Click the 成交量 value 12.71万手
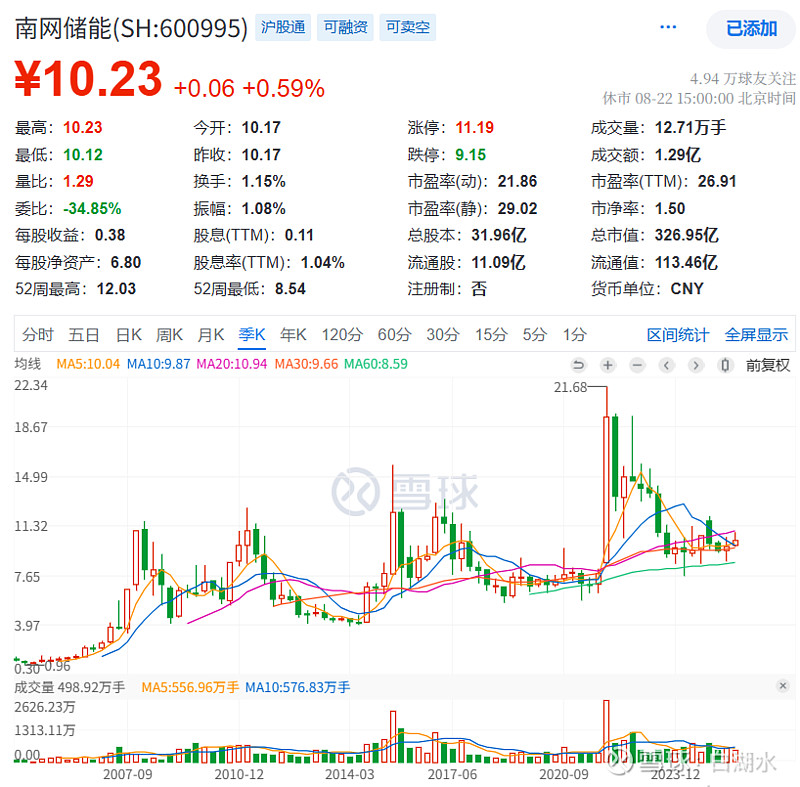The width and height of the screenshot is (800, 787). pyautogui.click(x=690, y=128)
